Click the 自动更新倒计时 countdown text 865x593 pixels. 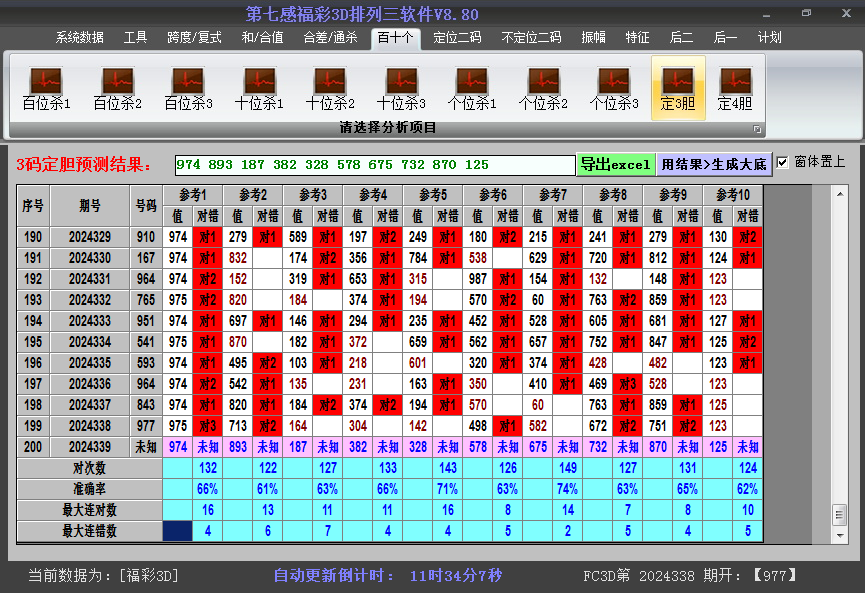(388, 576)
